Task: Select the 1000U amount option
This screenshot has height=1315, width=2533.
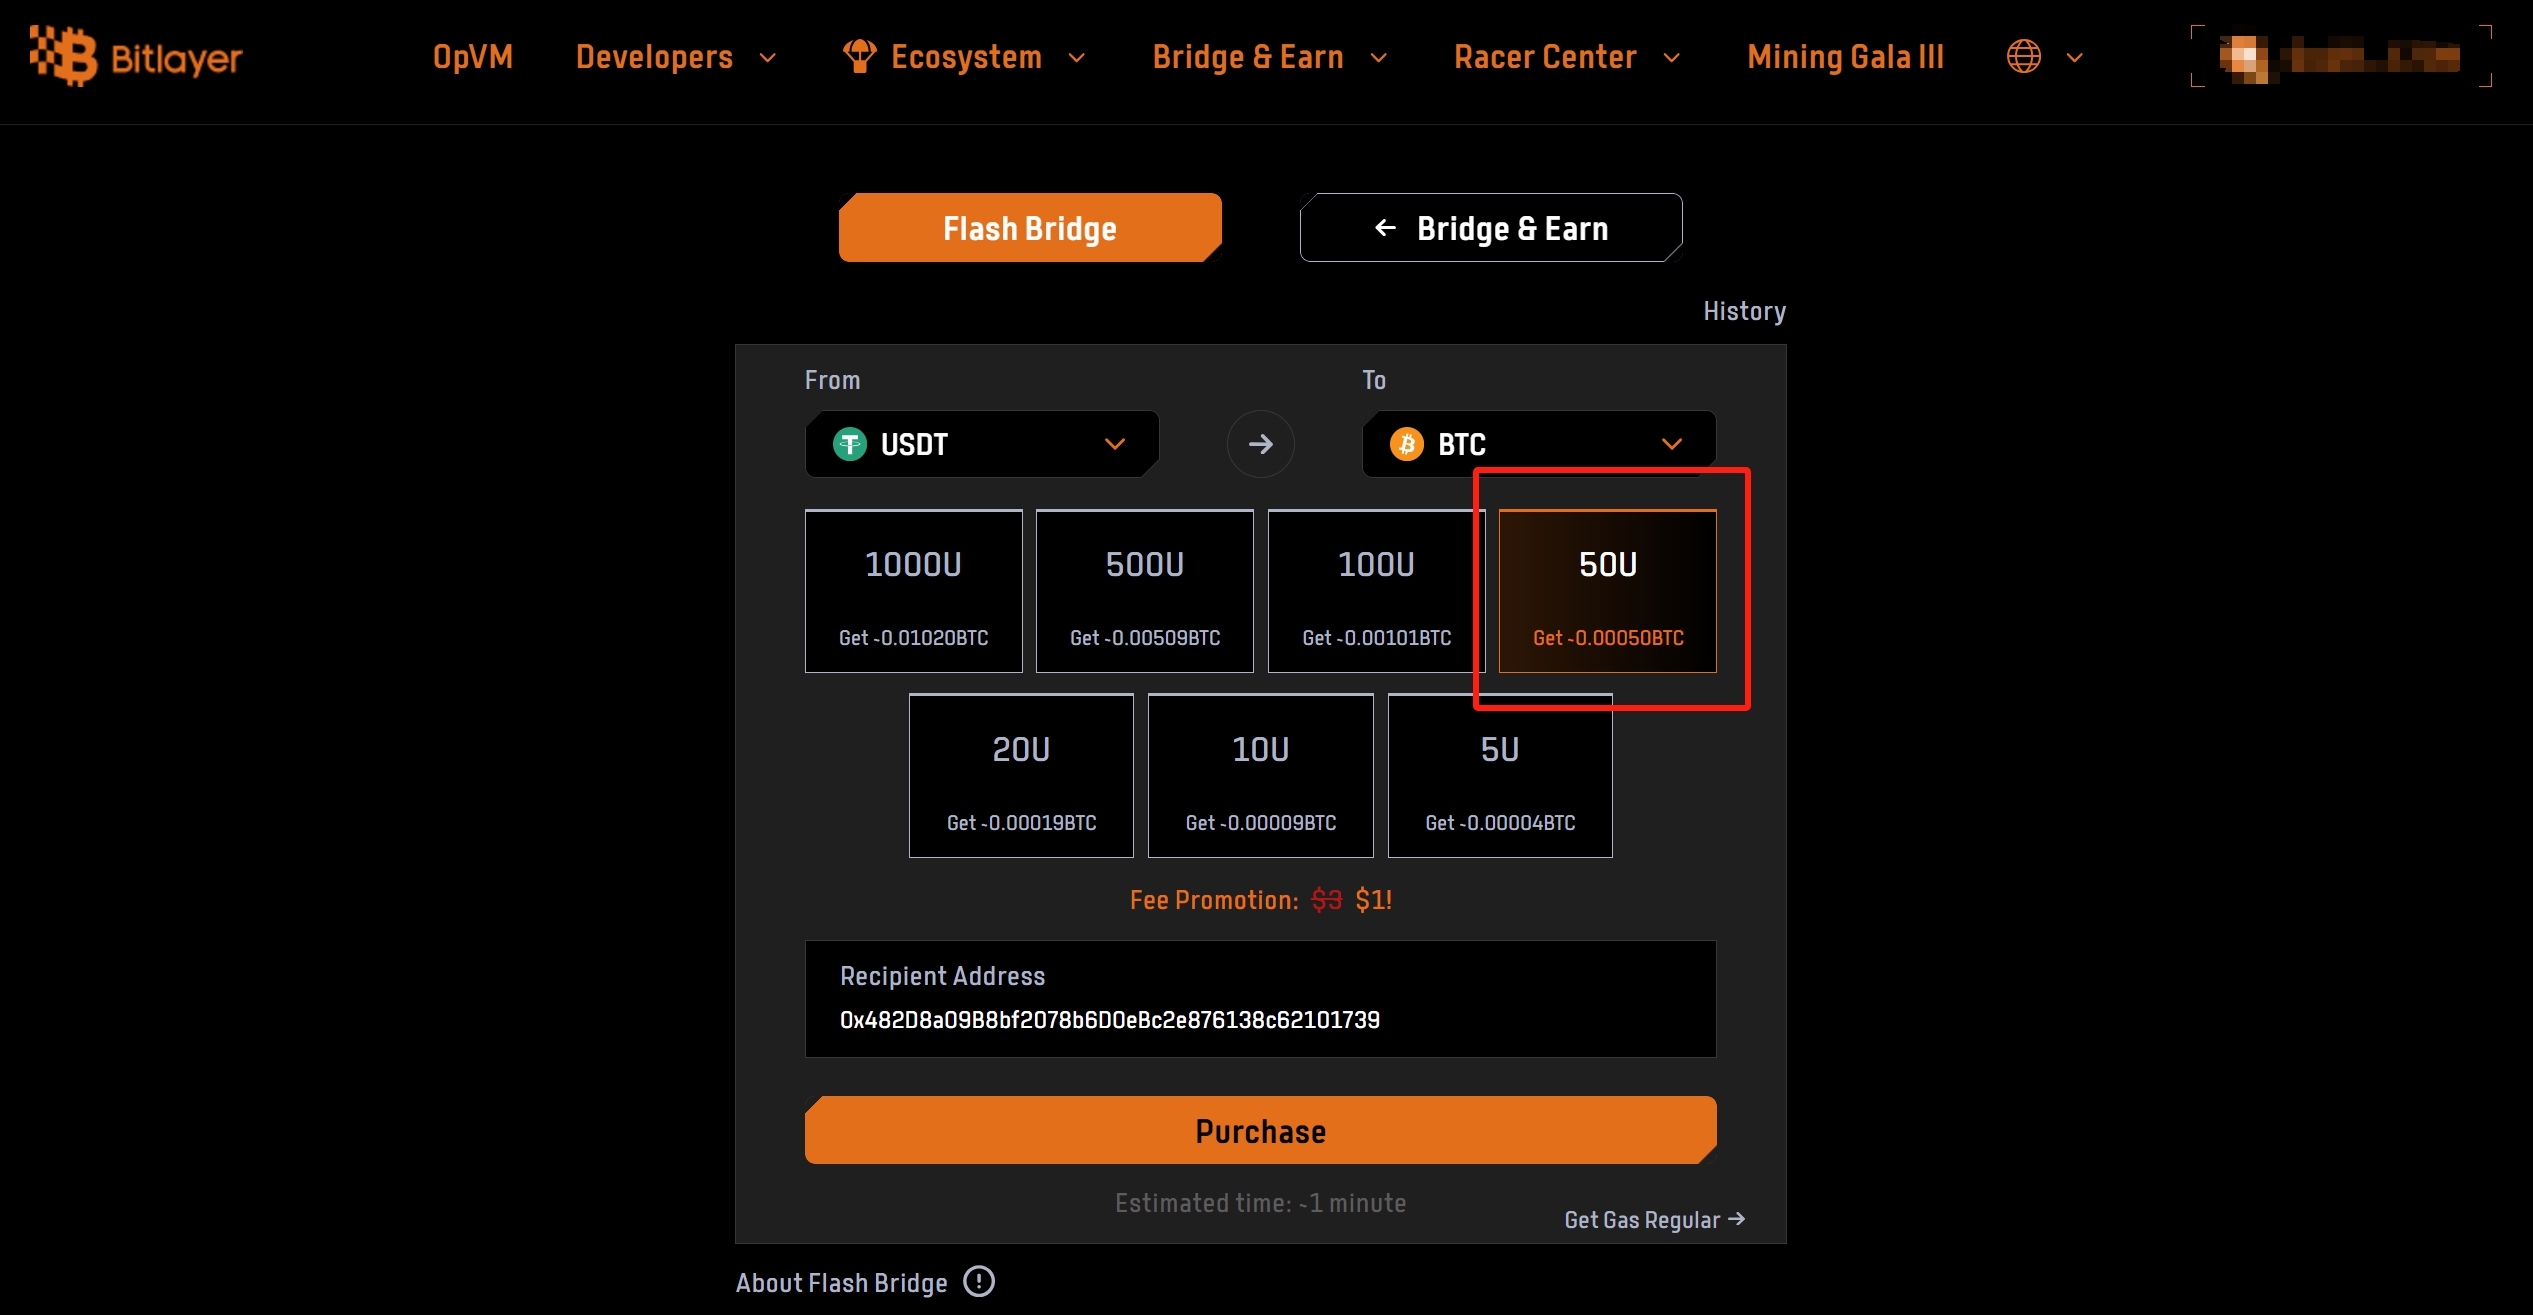Action: click(x=913, y=591)
